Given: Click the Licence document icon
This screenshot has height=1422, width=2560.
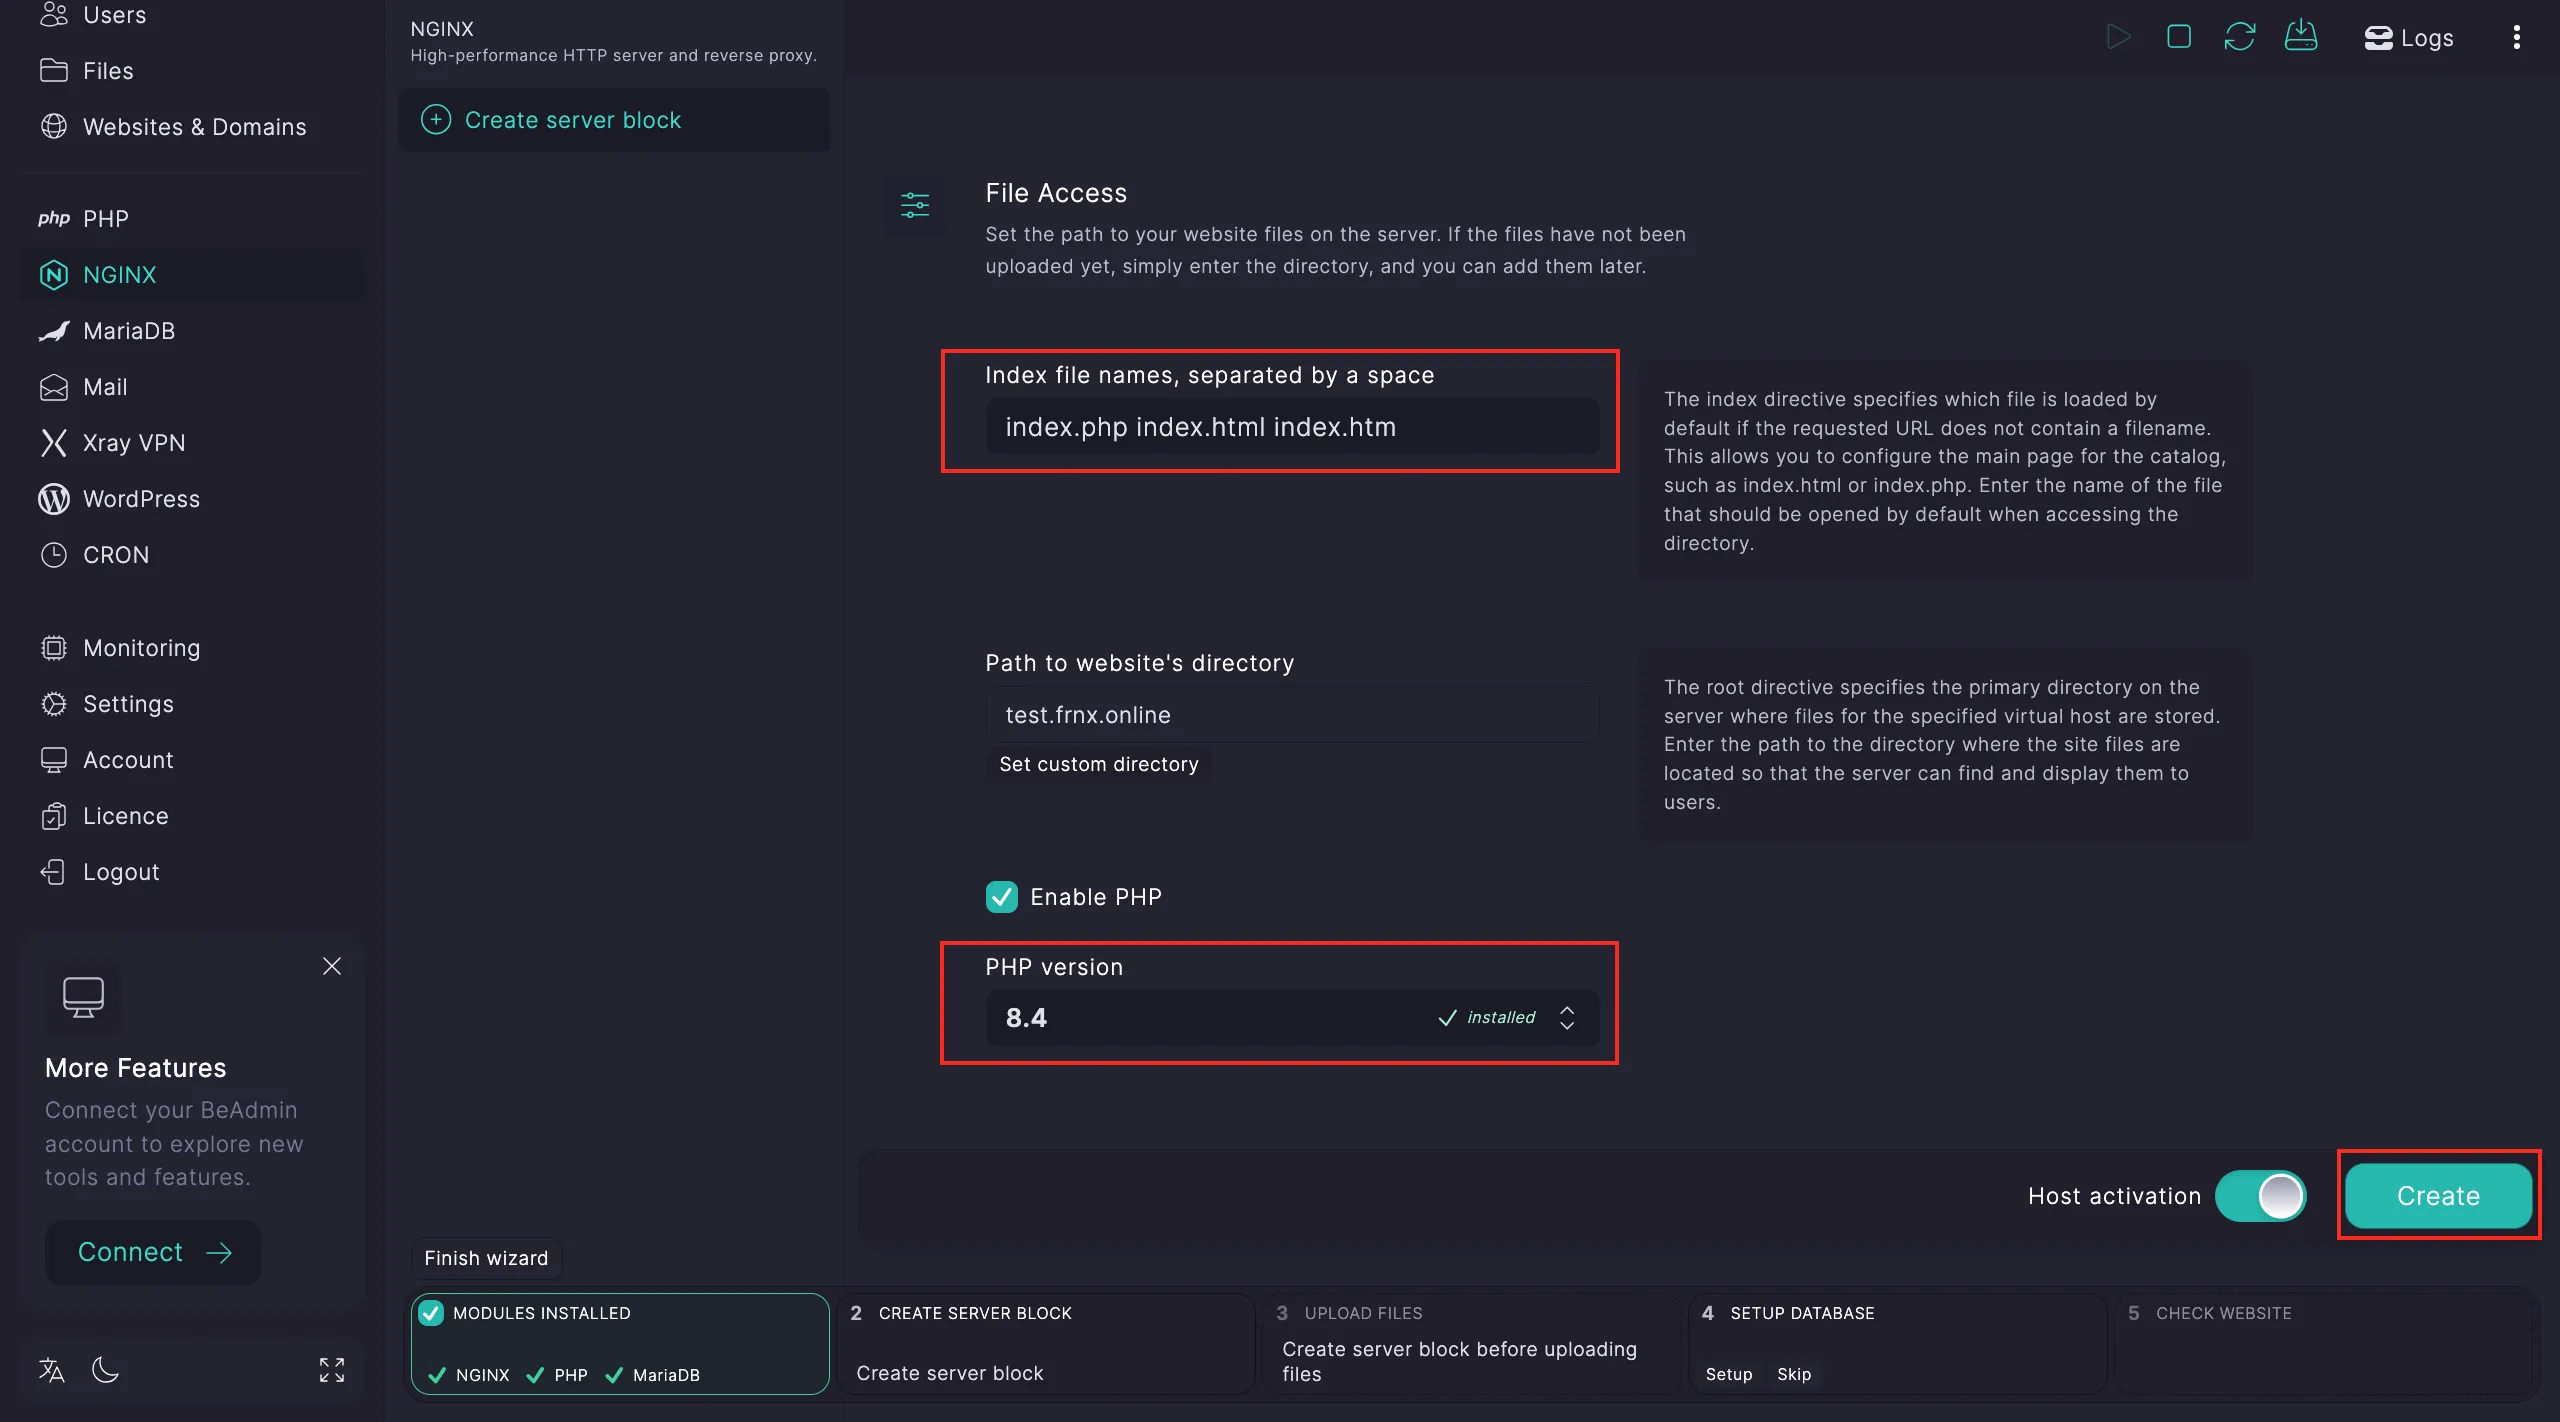Looking at the screenshot, I should (x=54, y=816).
